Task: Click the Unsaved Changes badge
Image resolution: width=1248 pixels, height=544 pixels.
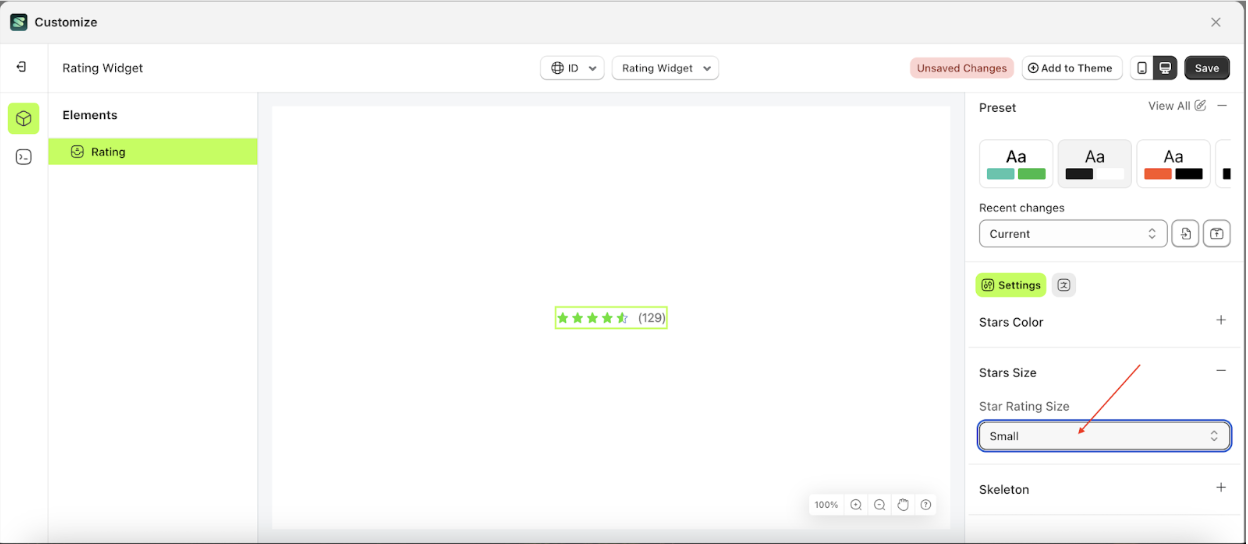Action: click(x=962, y=68)
